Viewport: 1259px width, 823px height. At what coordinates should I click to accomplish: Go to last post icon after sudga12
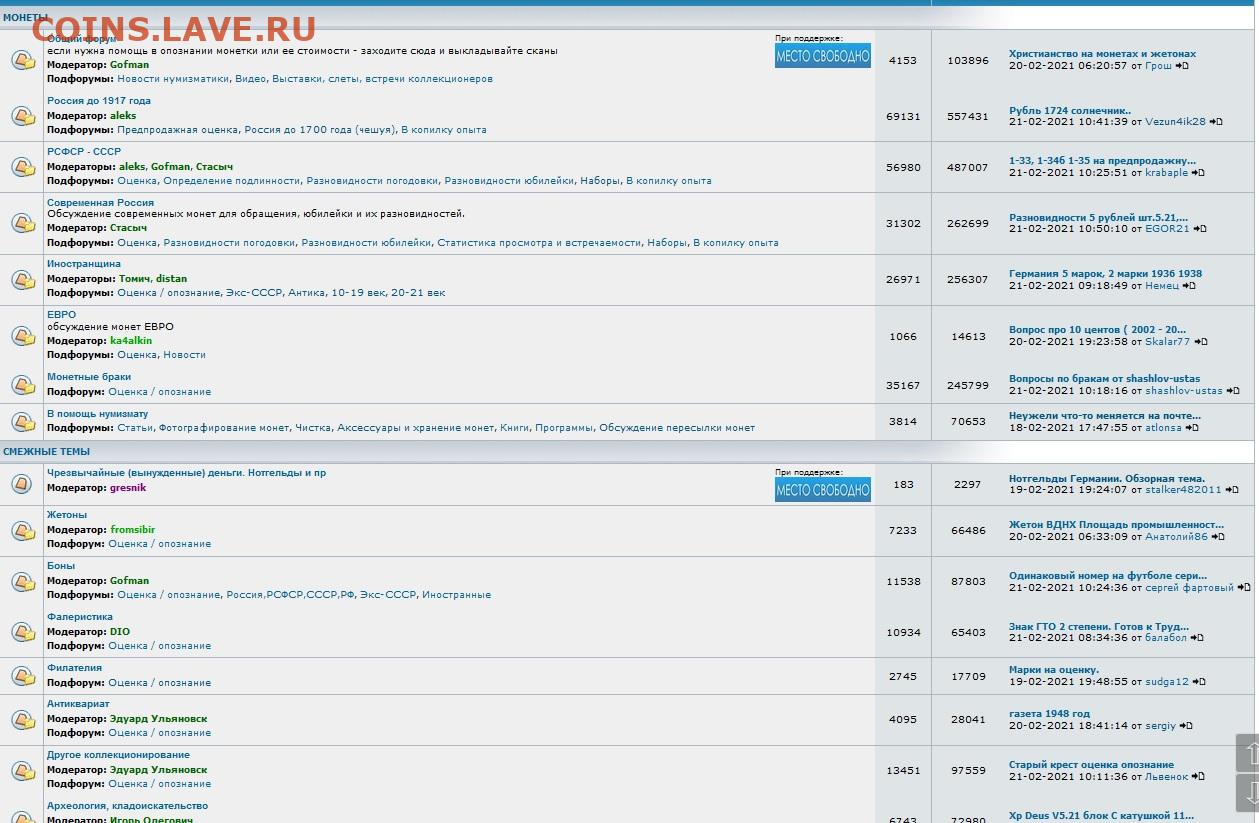[1199, 682]
